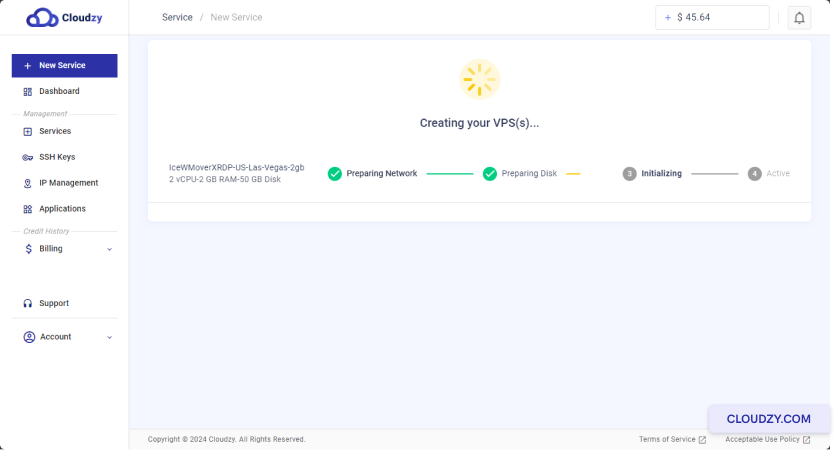
Task: Click the Services box icon
Action: coord(28,131)
